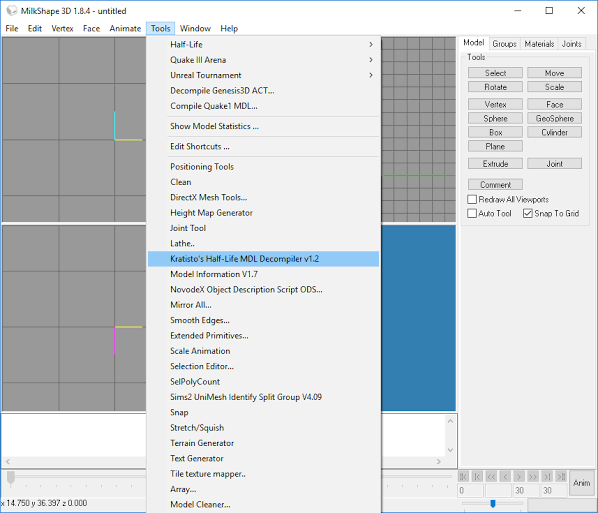This screenshot has height=513, width=598.
Task: Close the open Tools menu
Action: pyautogui.click(x=161, y=29)
